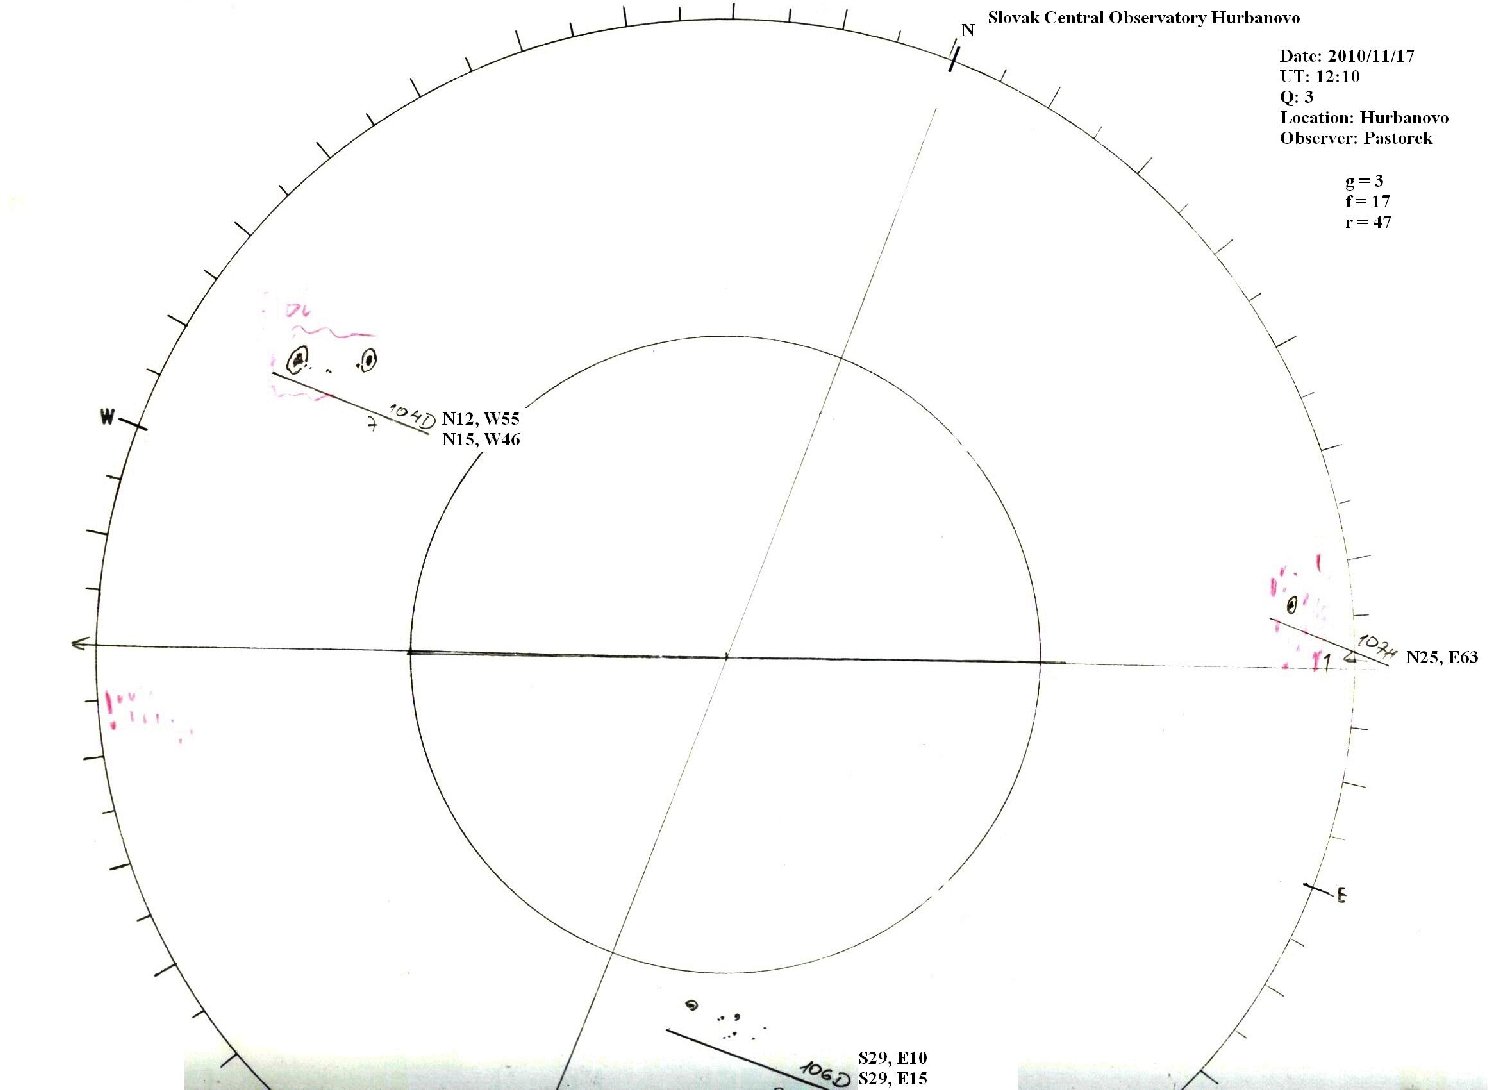Click the N north marker on the limb
Viewport: 1500px width, 1090px height.
coord(967,31)
